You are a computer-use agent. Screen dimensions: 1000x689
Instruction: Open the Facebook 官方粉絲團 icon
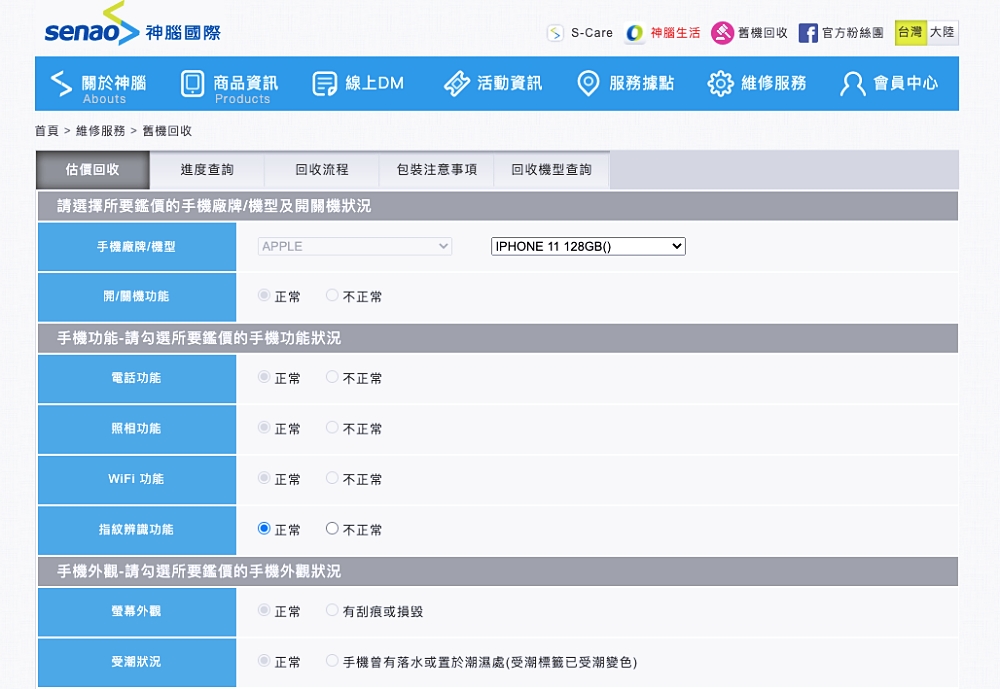(x=808, y=33)
